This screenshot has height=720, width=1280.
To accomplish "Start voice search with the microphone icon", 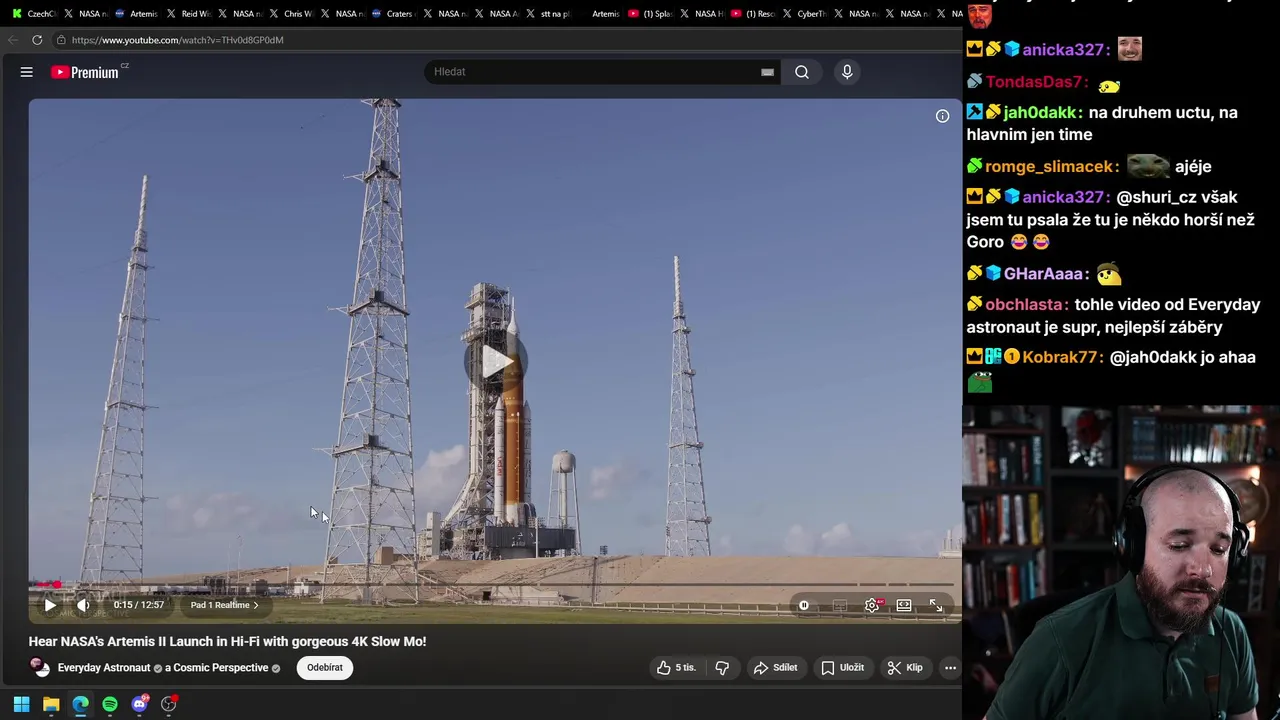I will [x=847, y=72].
